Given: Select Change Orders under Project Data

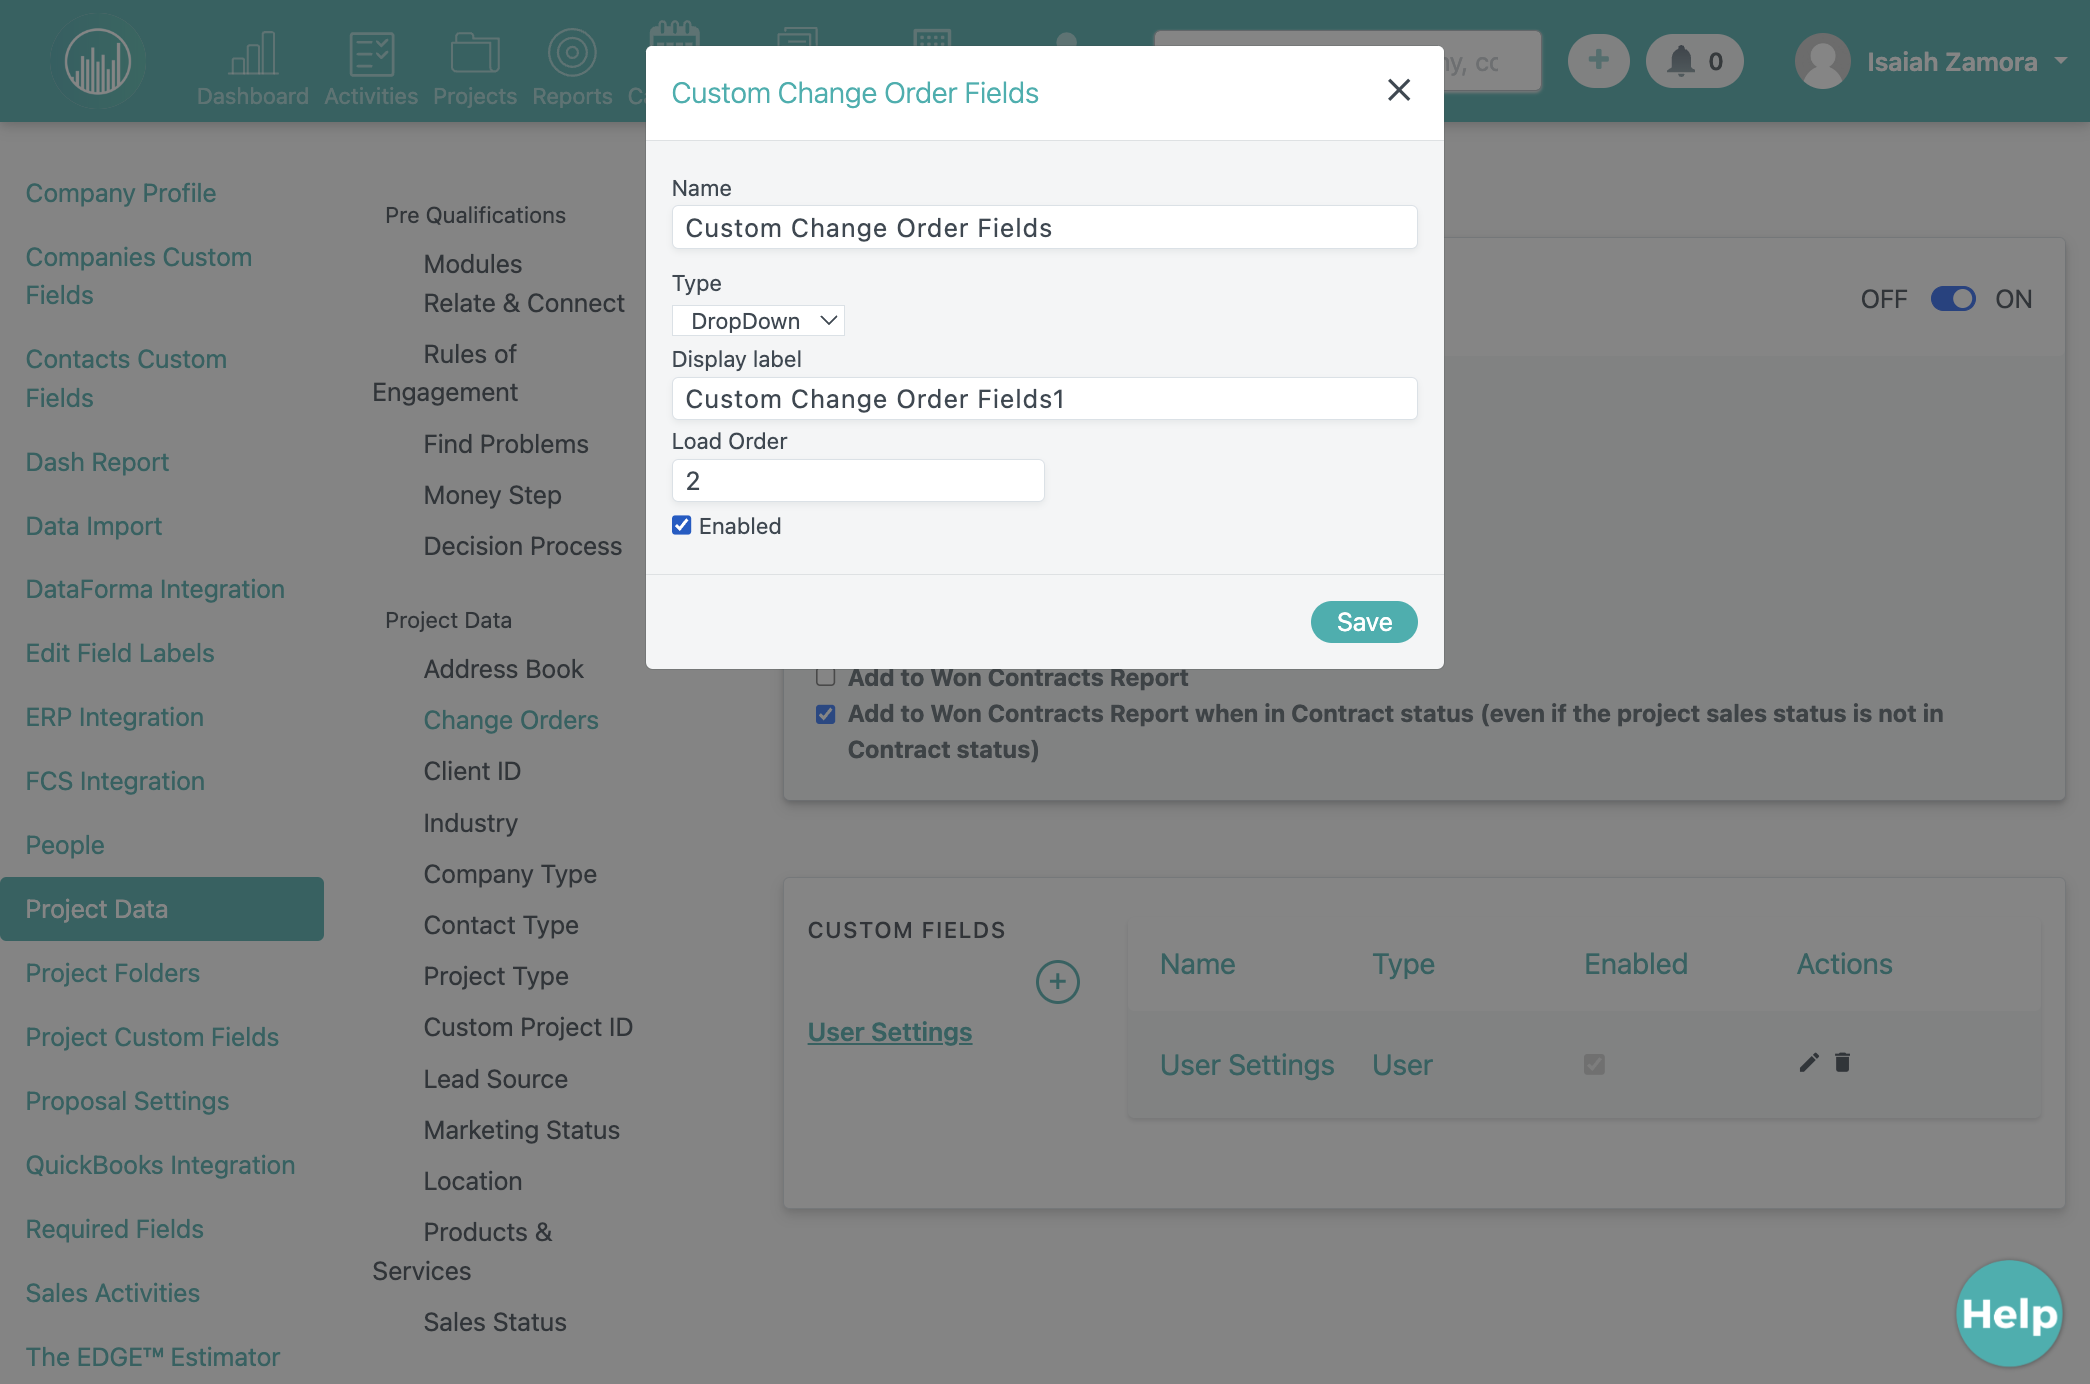Looking at the screenshot, I should coord(511,720).
